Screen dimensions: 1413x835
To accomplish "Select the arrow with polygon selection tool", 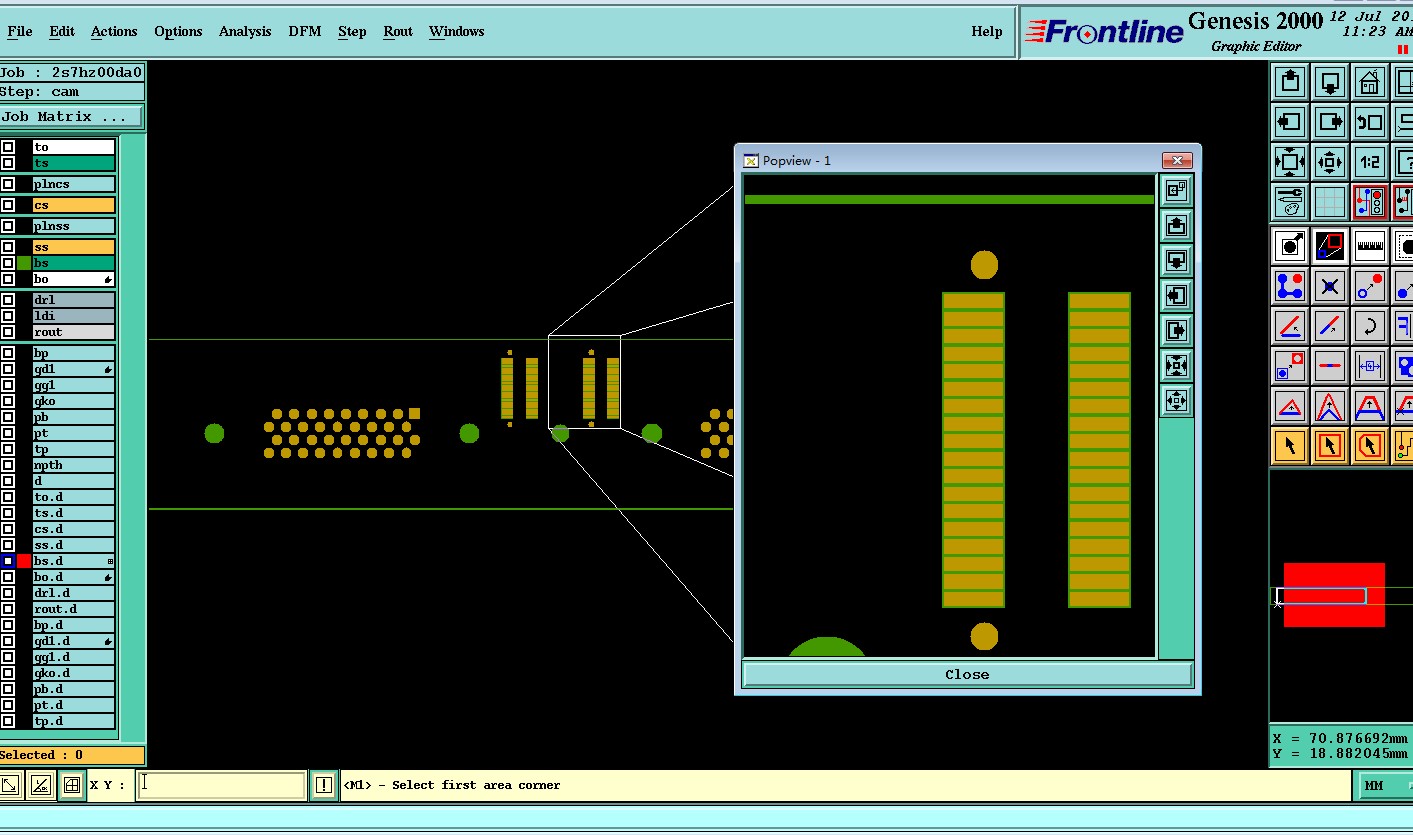I will click(1369, 446).
